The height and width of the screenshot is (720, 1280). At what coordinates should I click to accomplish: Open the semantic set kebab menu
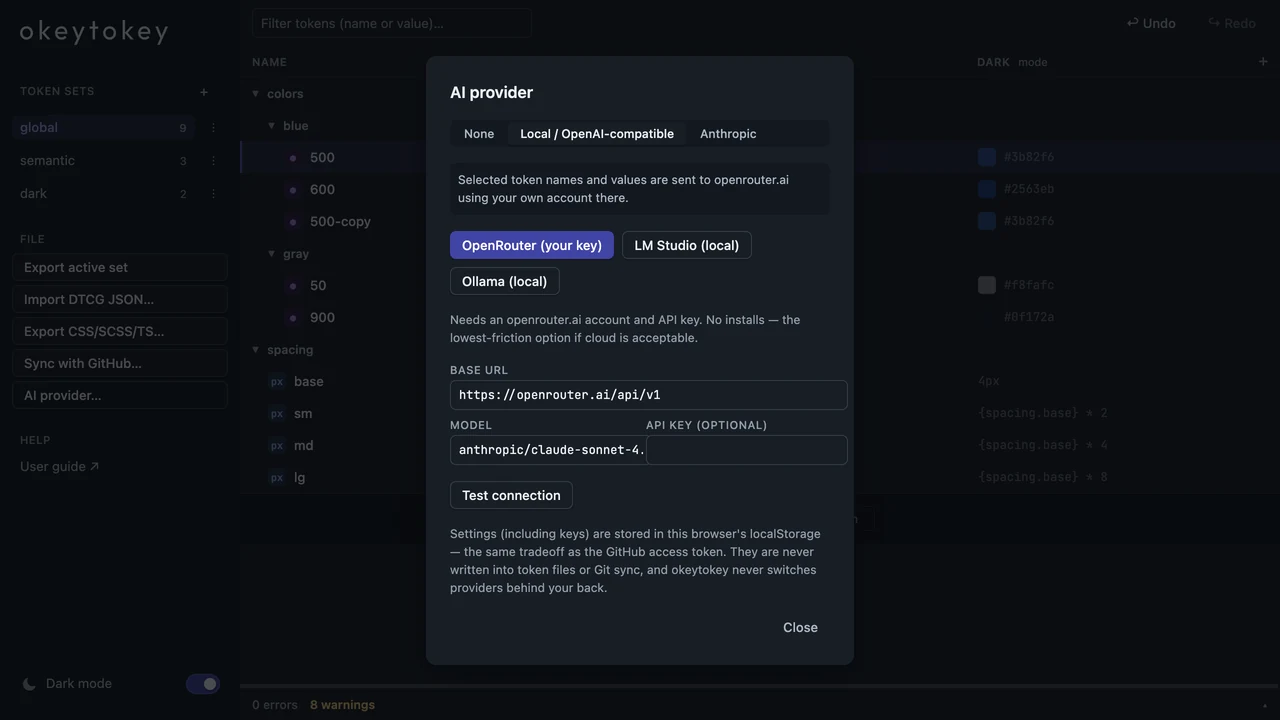click(213, 161)
